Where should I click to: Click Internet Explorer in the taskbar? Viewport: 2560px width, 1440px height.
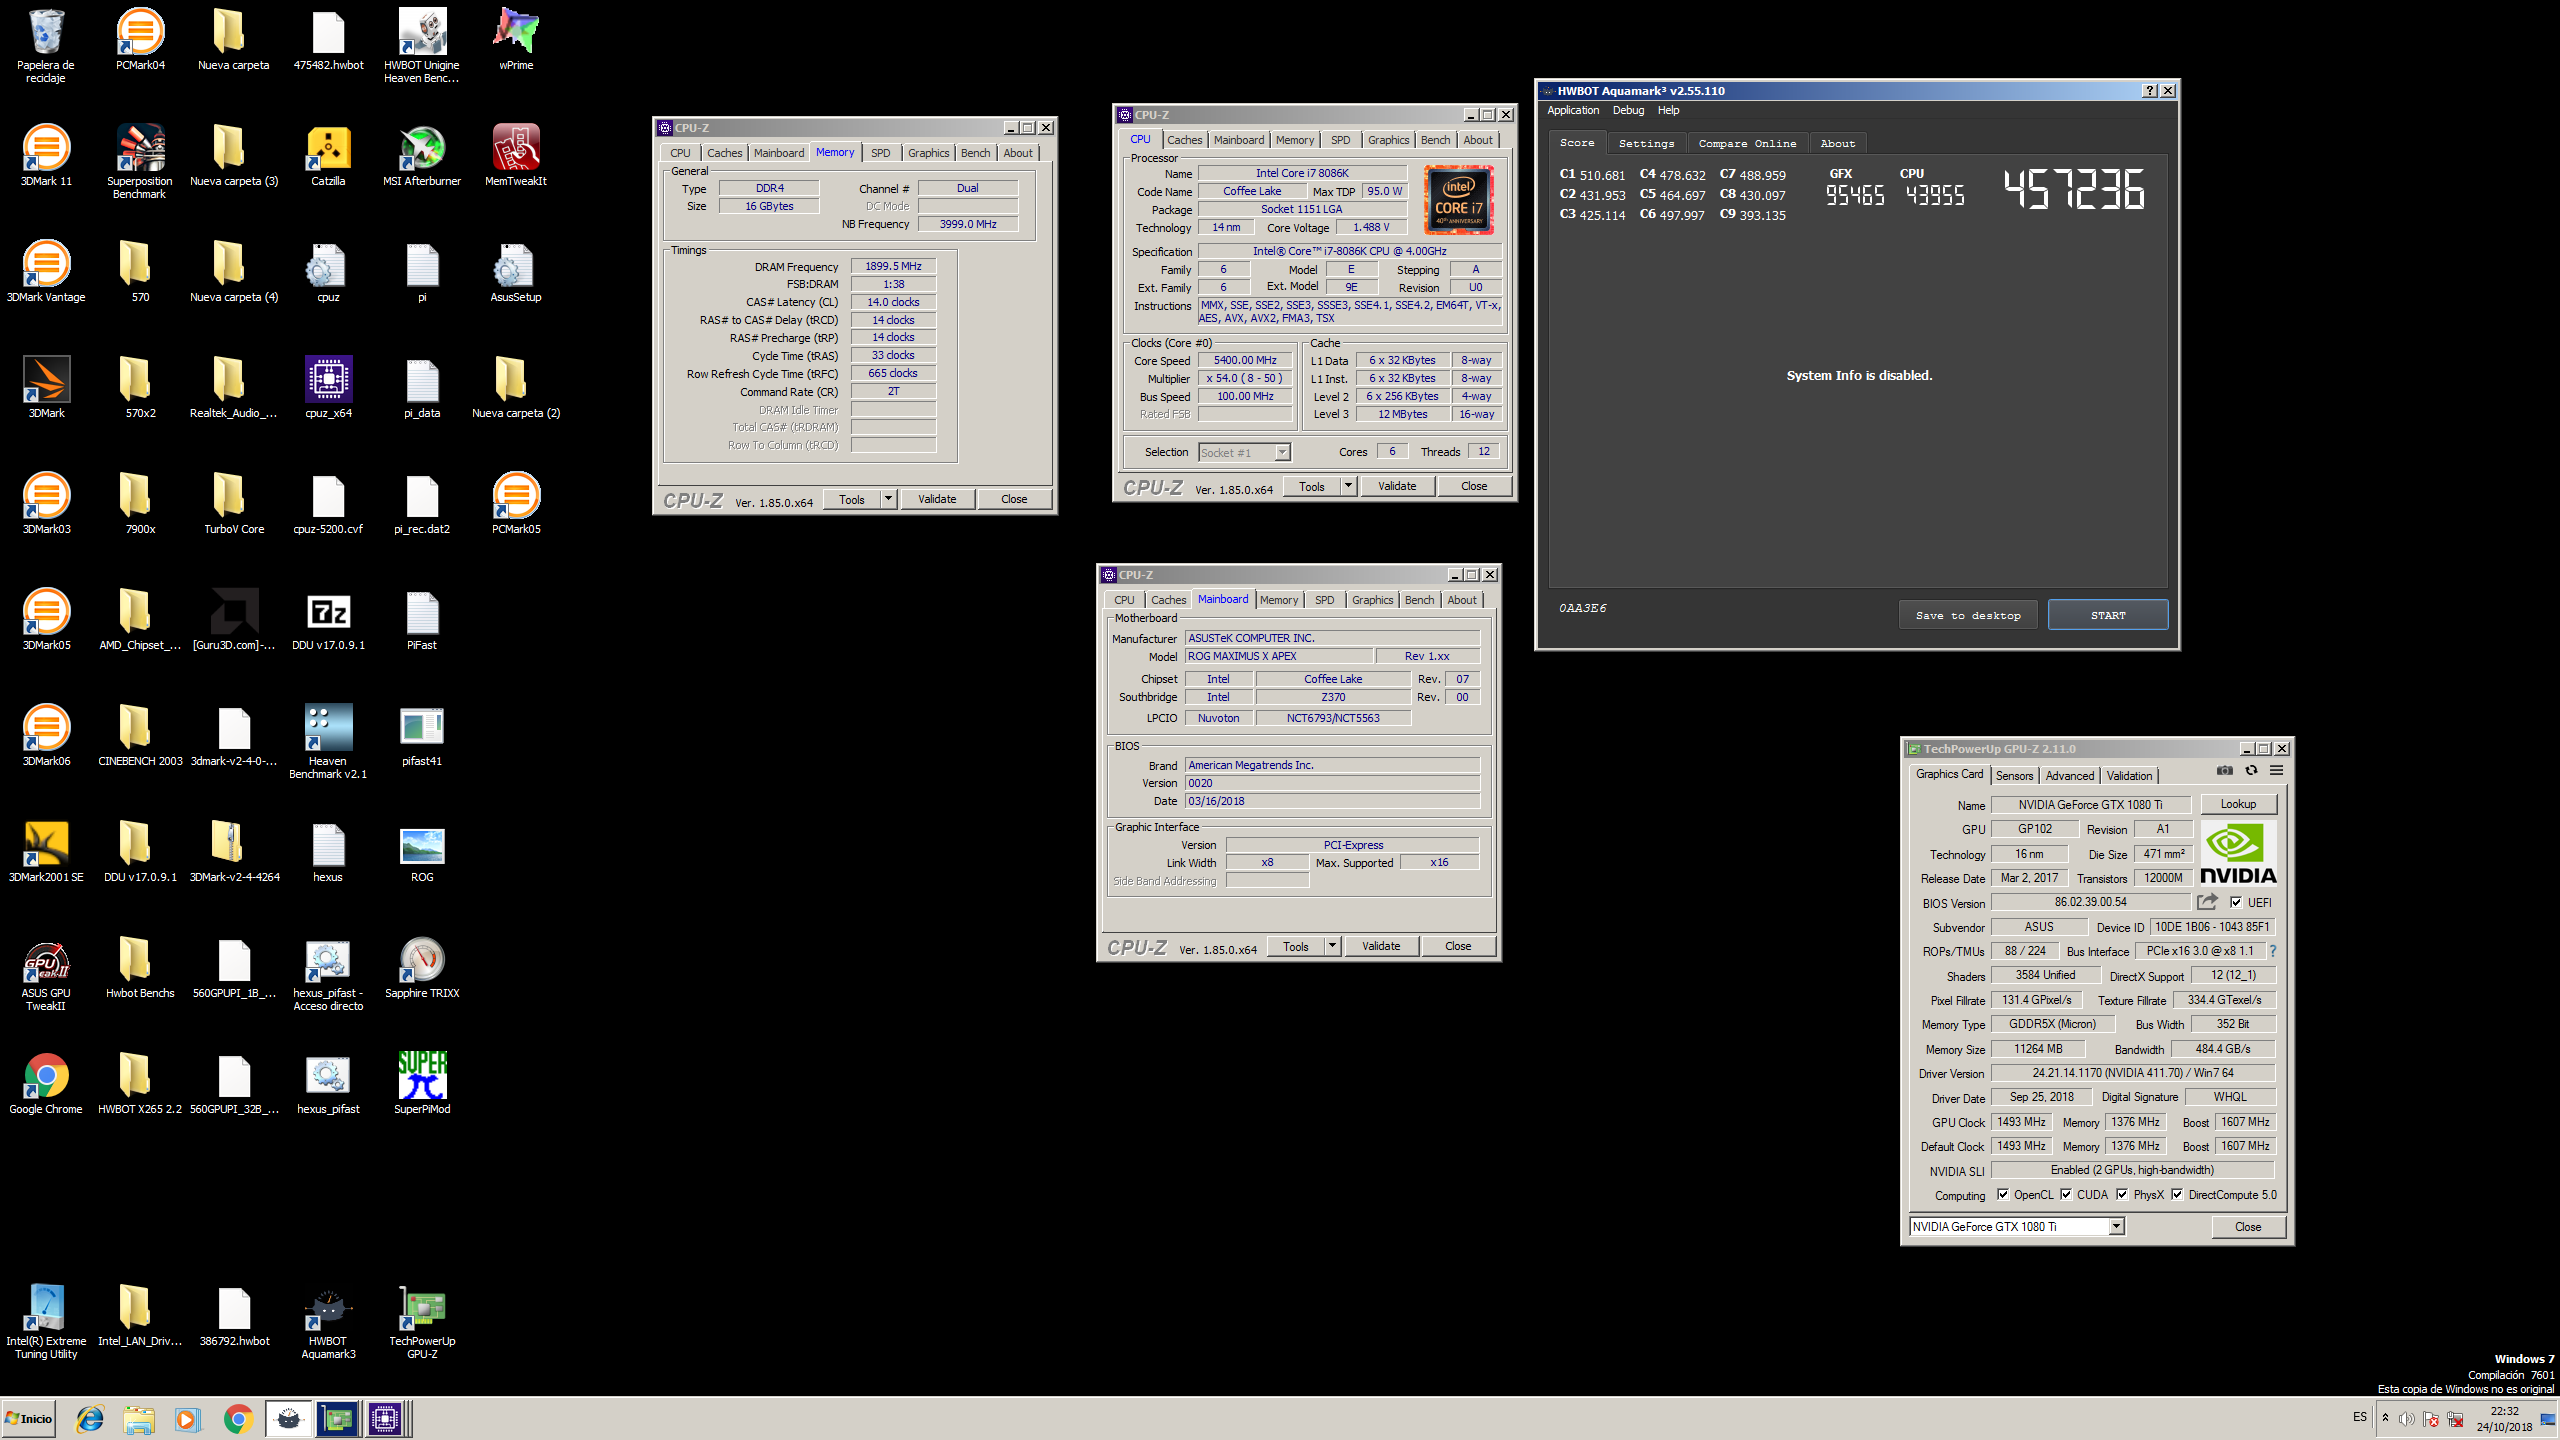pos(90,1418)
